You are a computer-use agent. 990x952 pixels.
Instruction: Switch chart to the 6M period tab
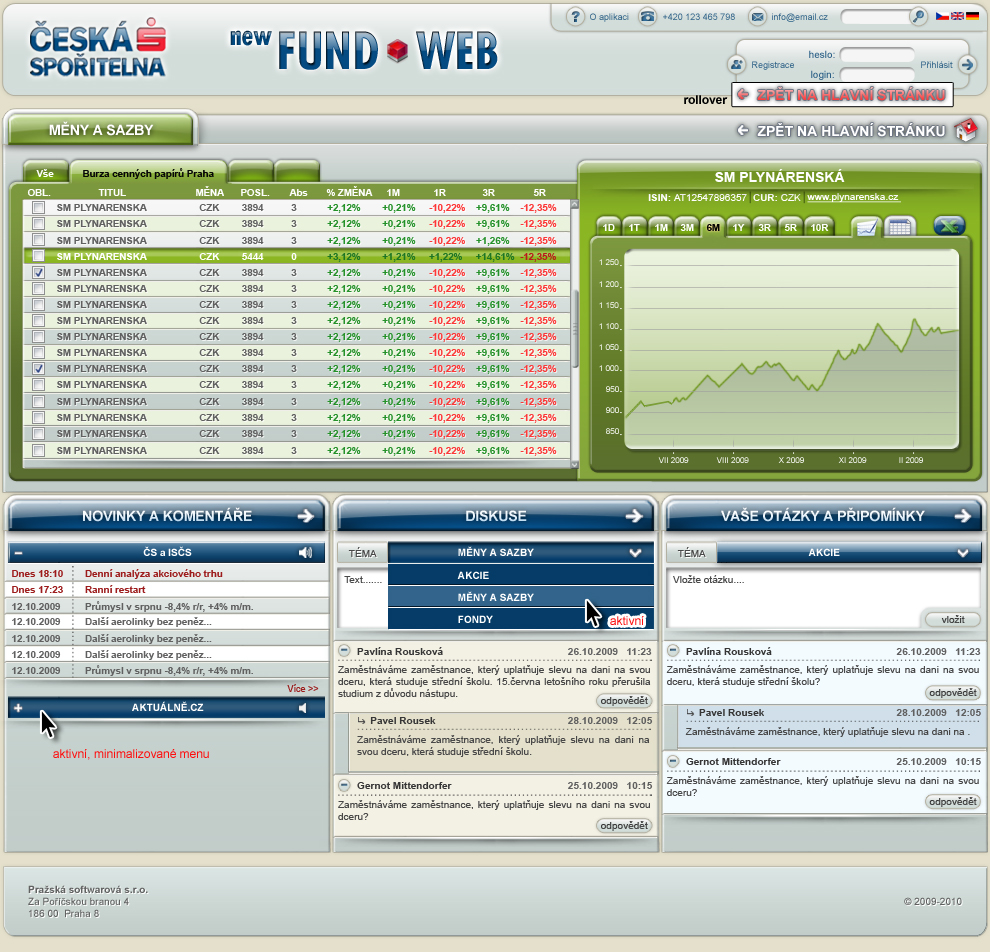pyautogui.click(x=713, y=227)
